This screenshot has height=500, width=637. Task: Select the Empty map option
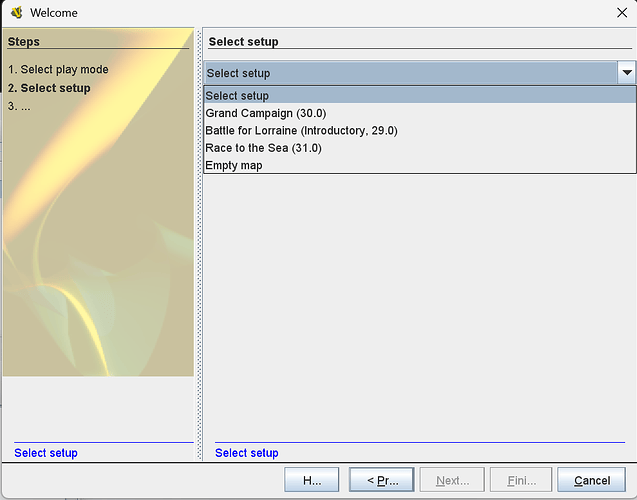(420, 165)
